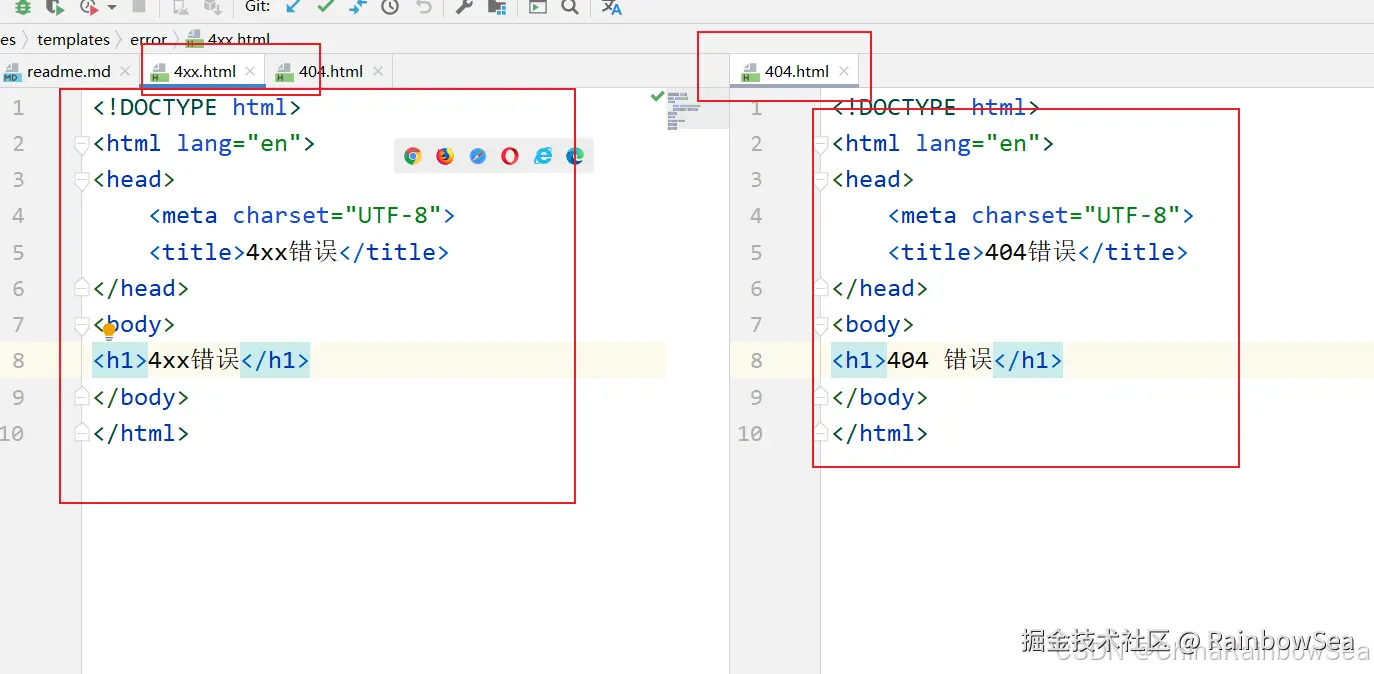Click the Debug bug icon in toolbar

23,7
